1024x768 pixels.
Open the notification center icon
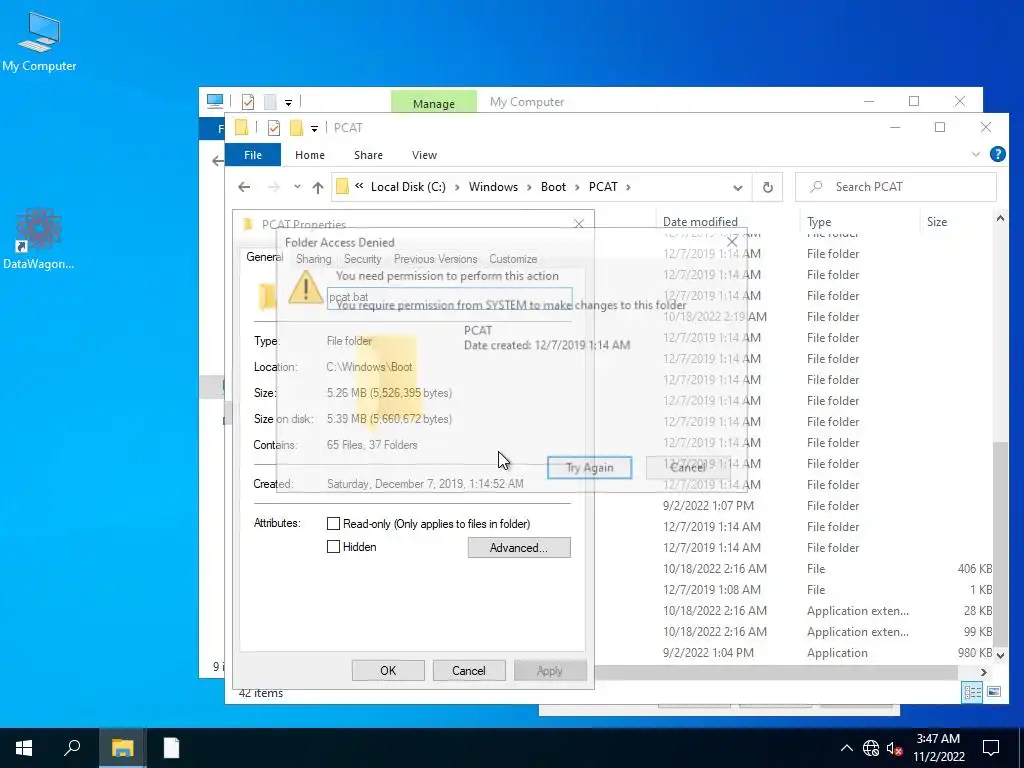tap(991, 748)
